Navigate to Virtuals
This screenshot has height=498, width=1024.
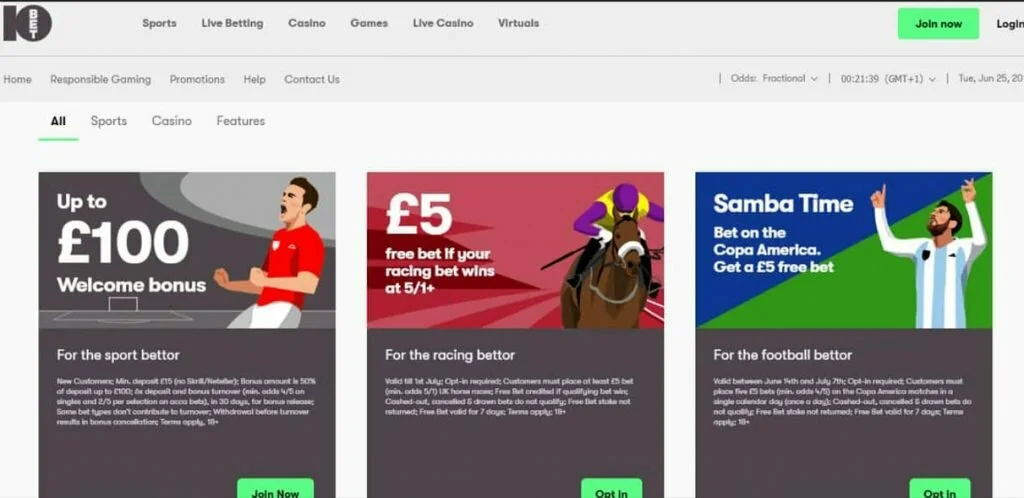(519, 23)
